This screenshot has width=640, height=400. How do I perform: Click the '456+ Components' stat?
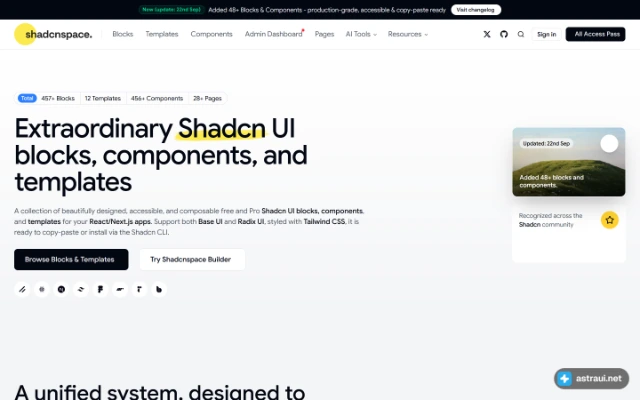(157, 98)
